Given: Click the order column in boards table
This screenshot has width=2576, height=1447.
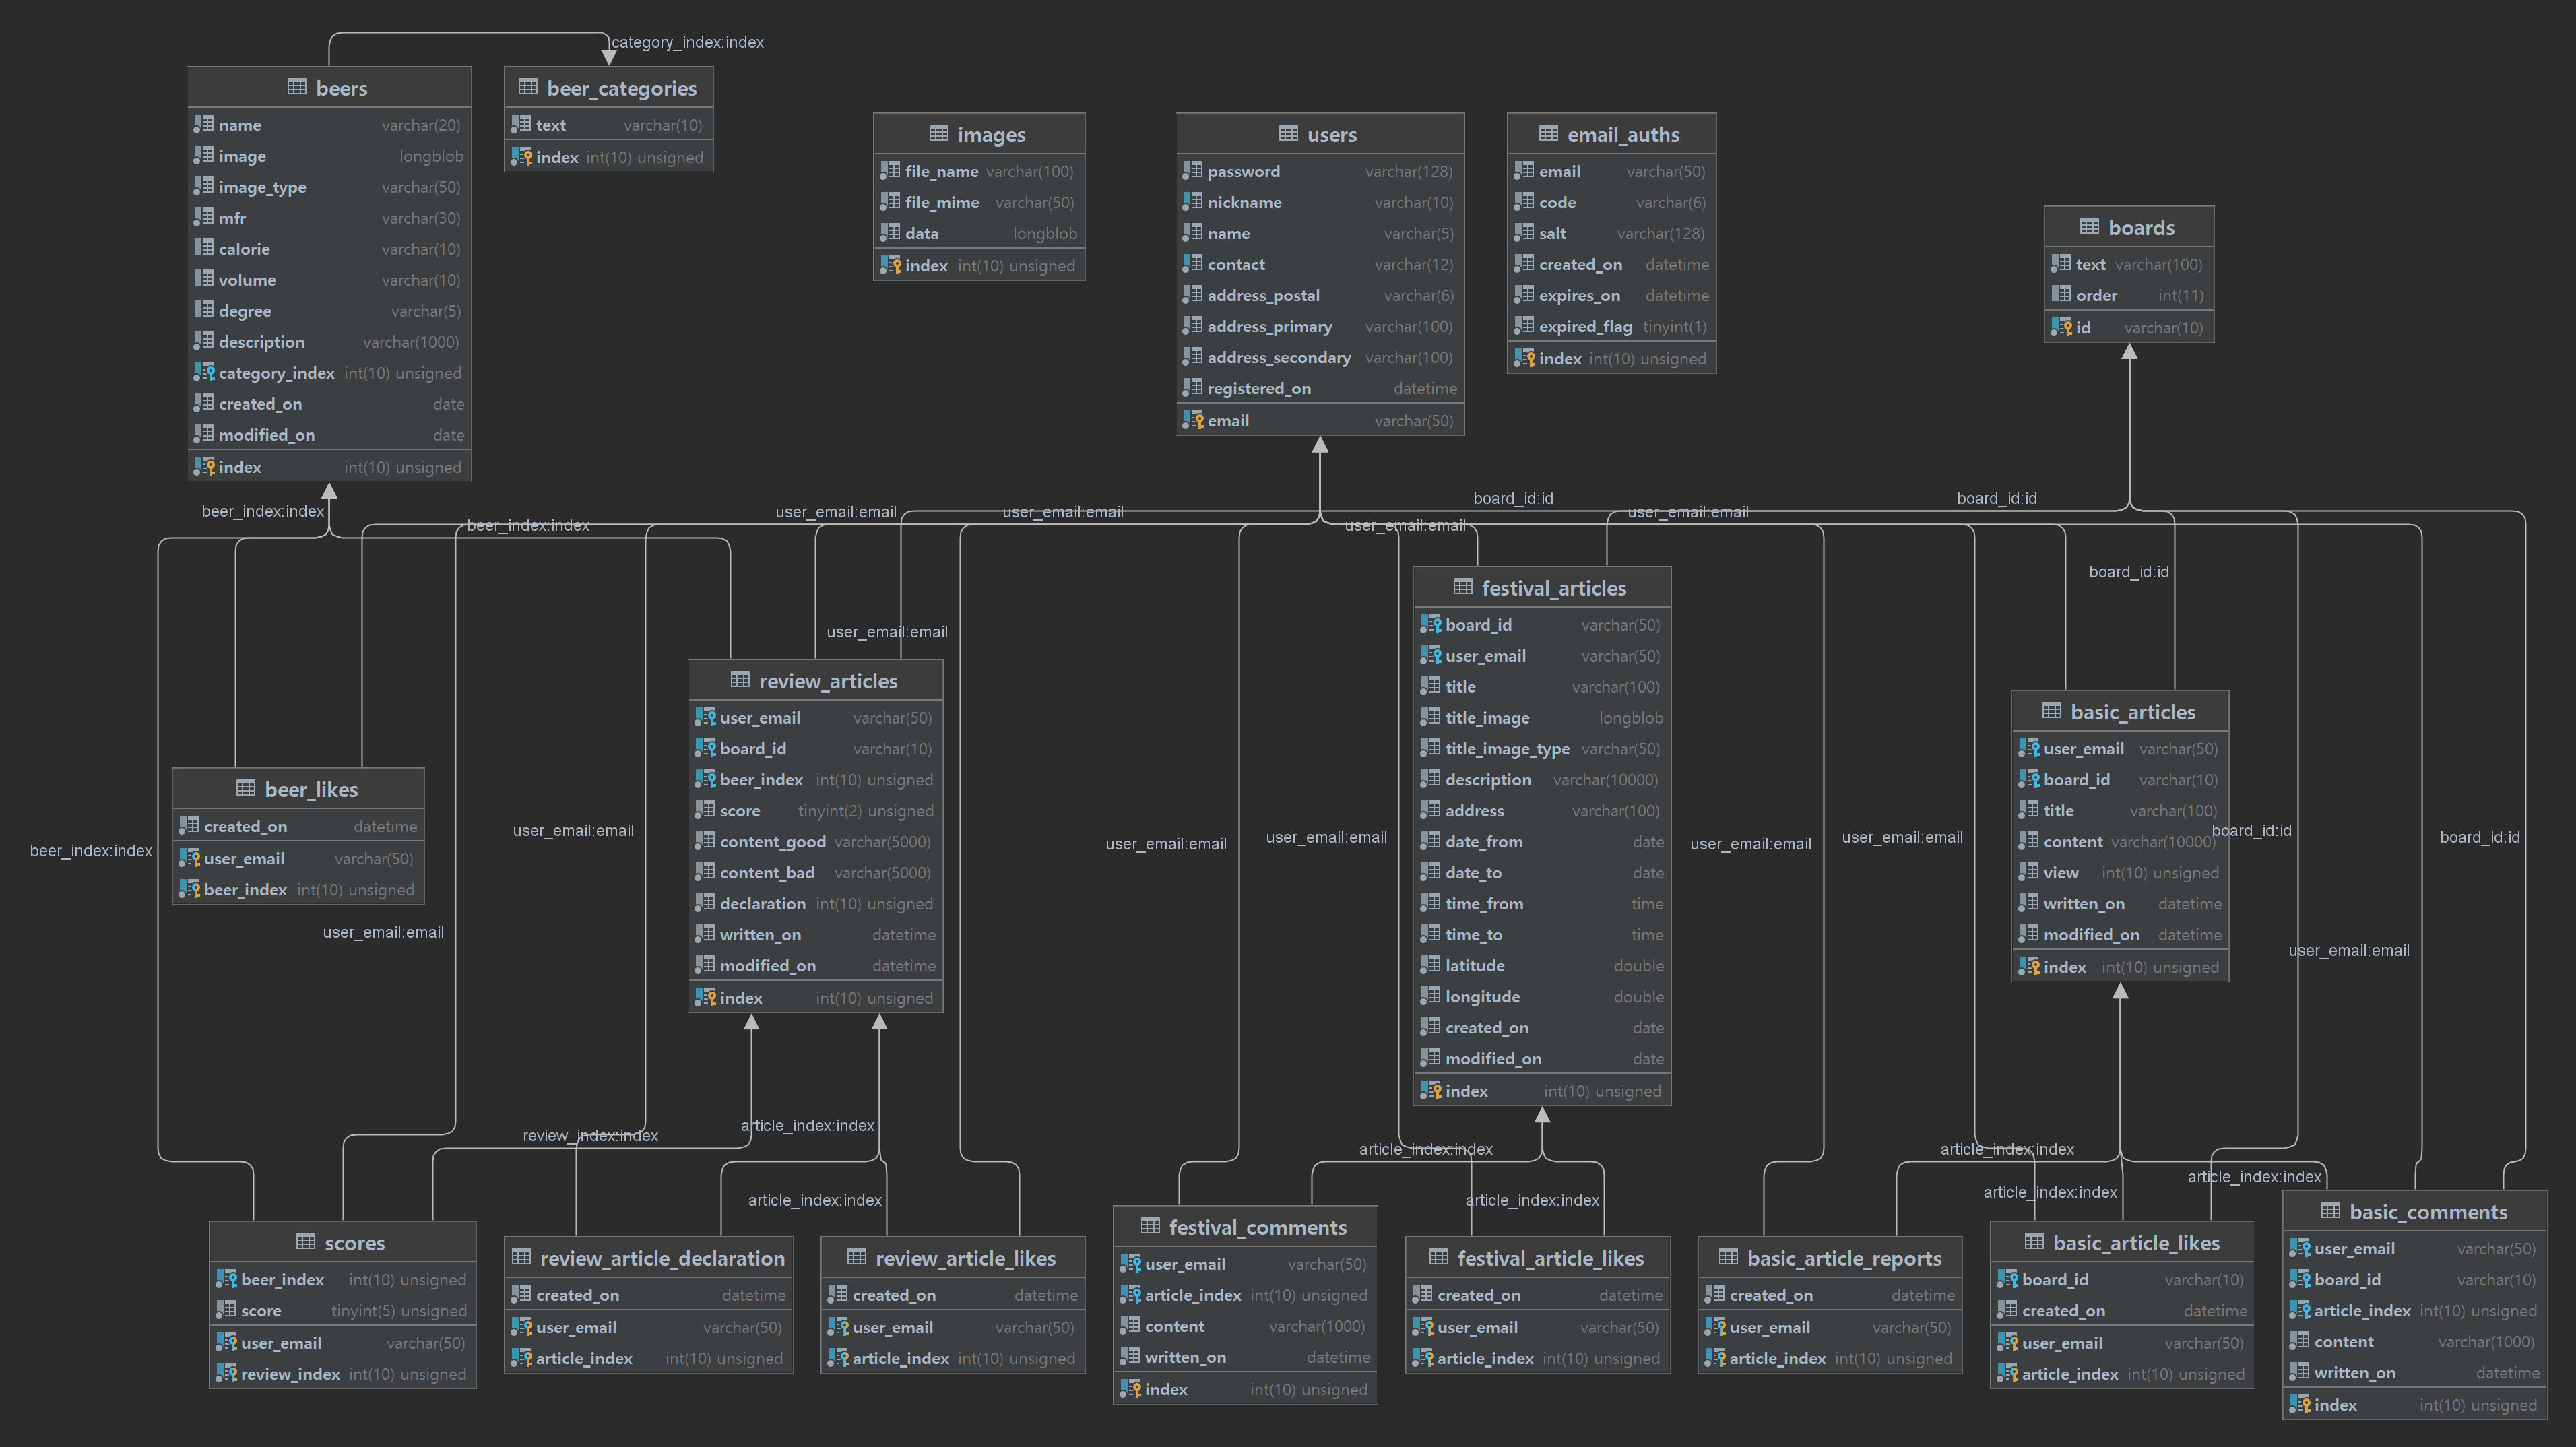Looking at the screenshot, I should (x=2129, y=295).
